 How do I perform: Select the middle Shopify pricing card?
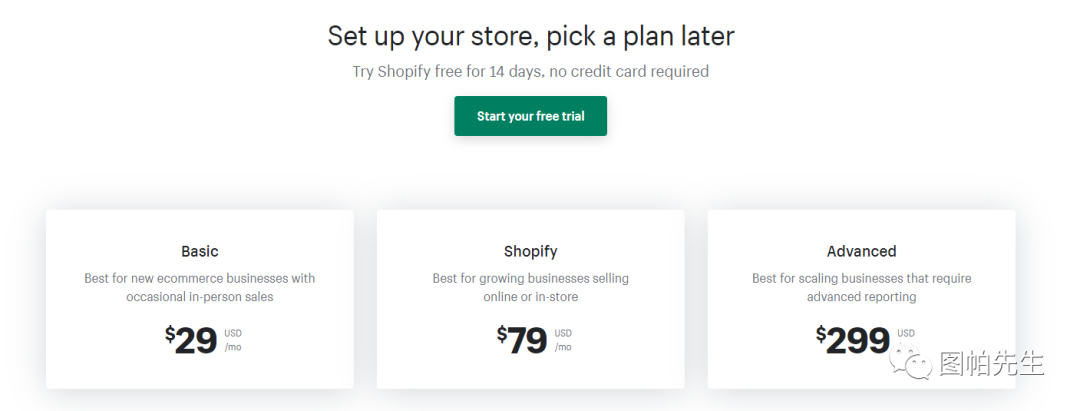pyautogui.click(x=530, y=300)
